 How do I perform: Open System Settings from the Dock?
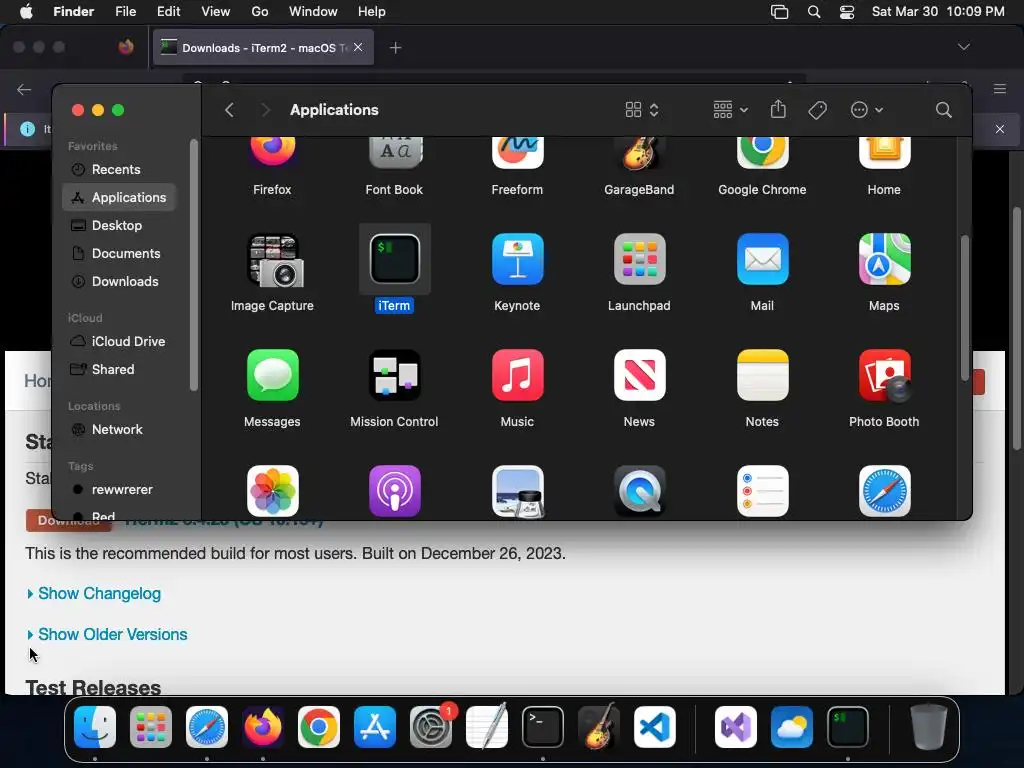click(x=431, y=727)
